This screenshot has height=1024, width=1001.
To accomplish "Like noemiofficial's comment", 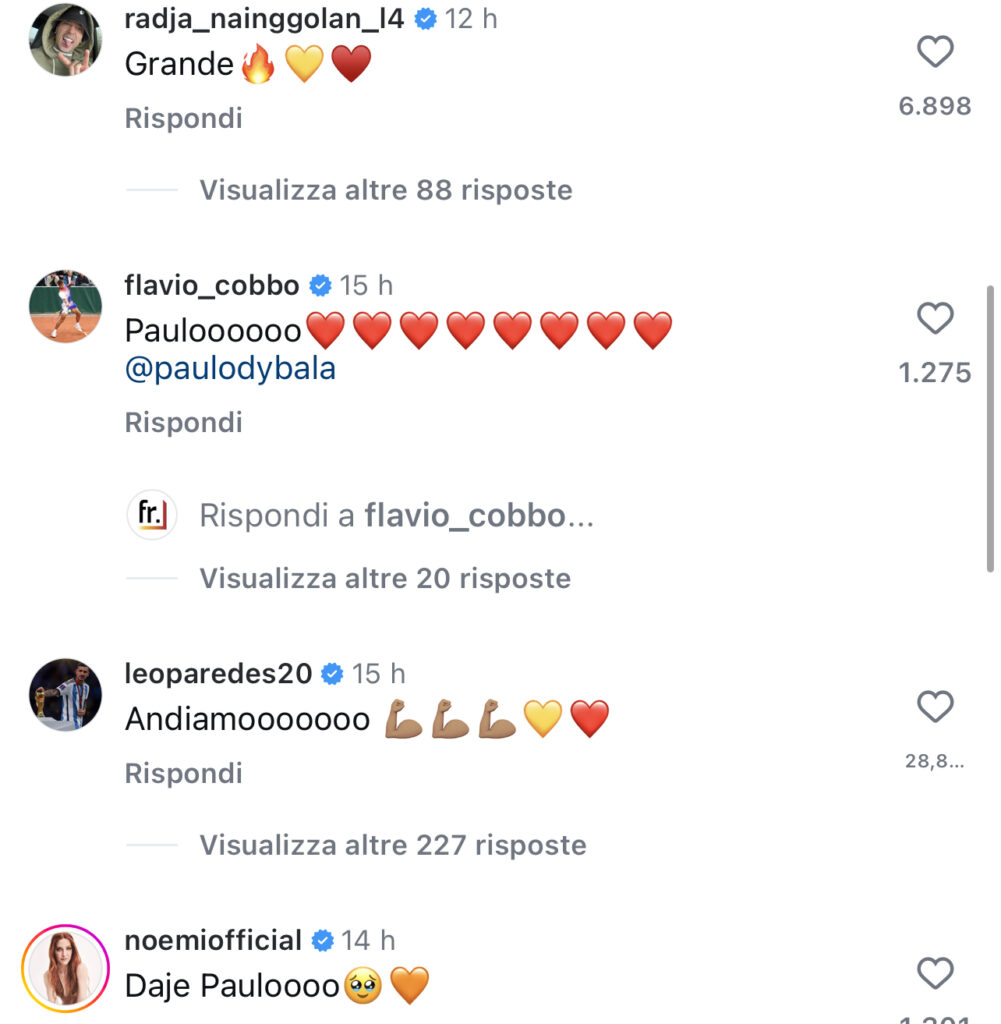I will tap(935, 973).
